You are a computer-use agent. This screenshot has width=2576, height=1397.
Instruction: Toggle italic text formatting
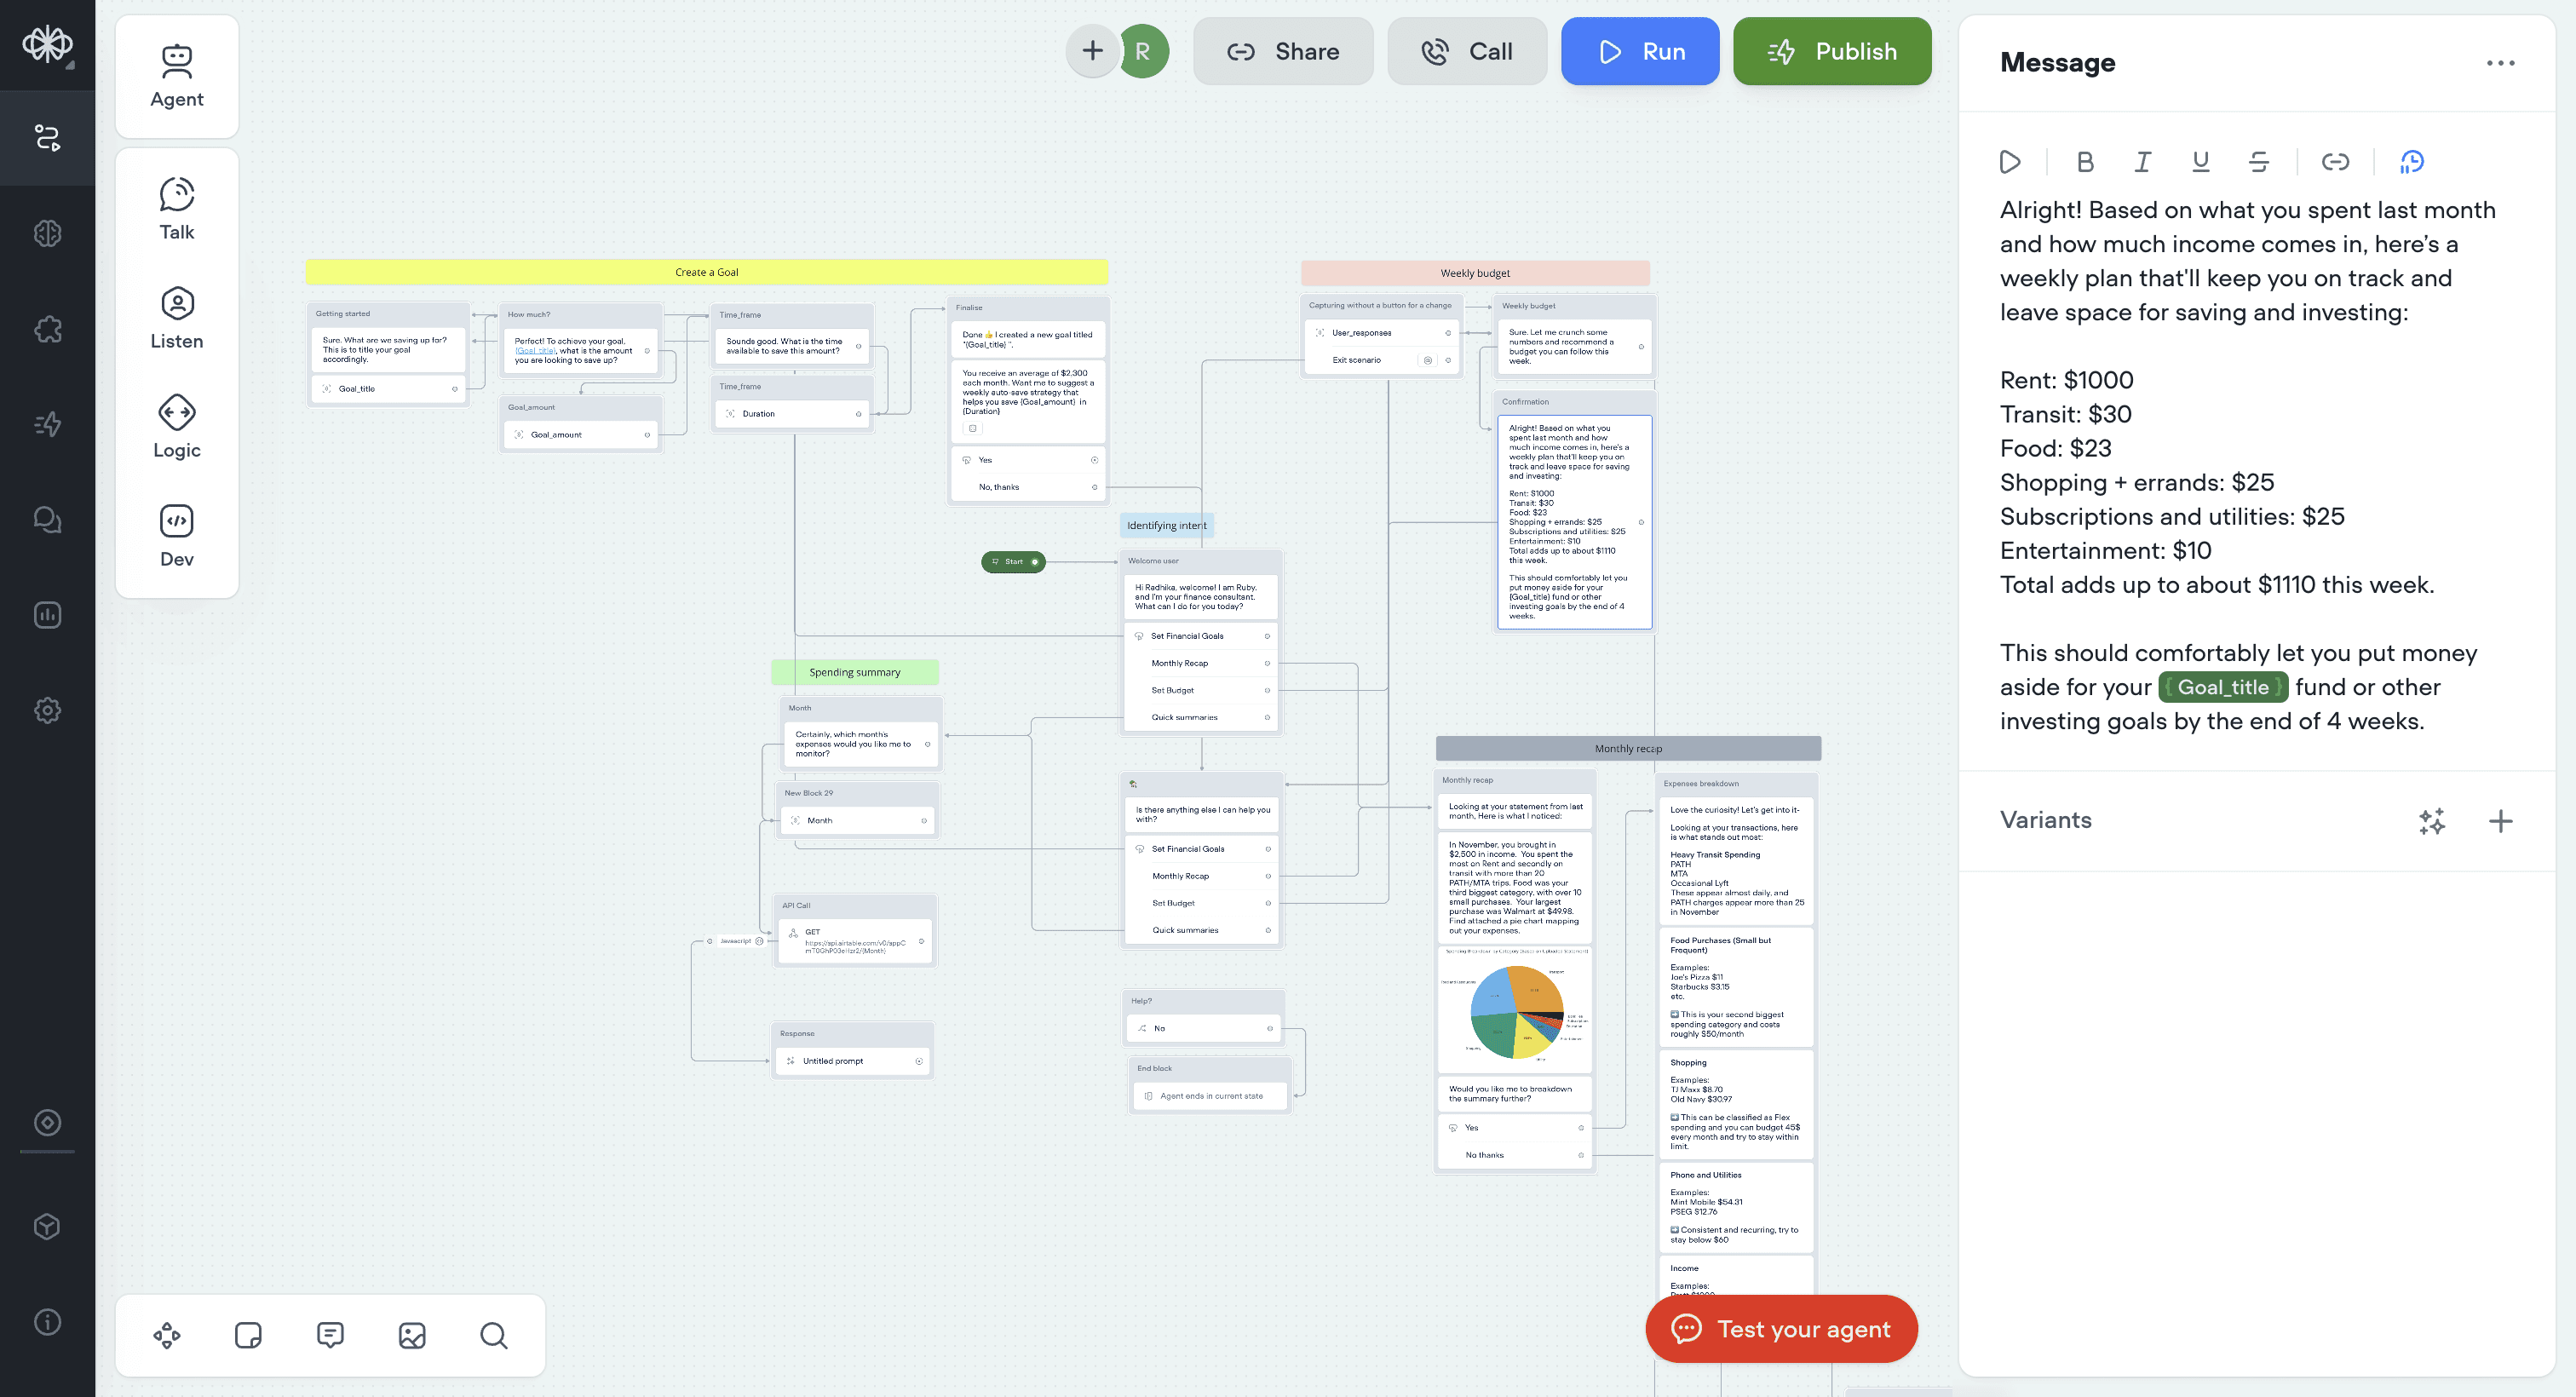click(2142, 162)
